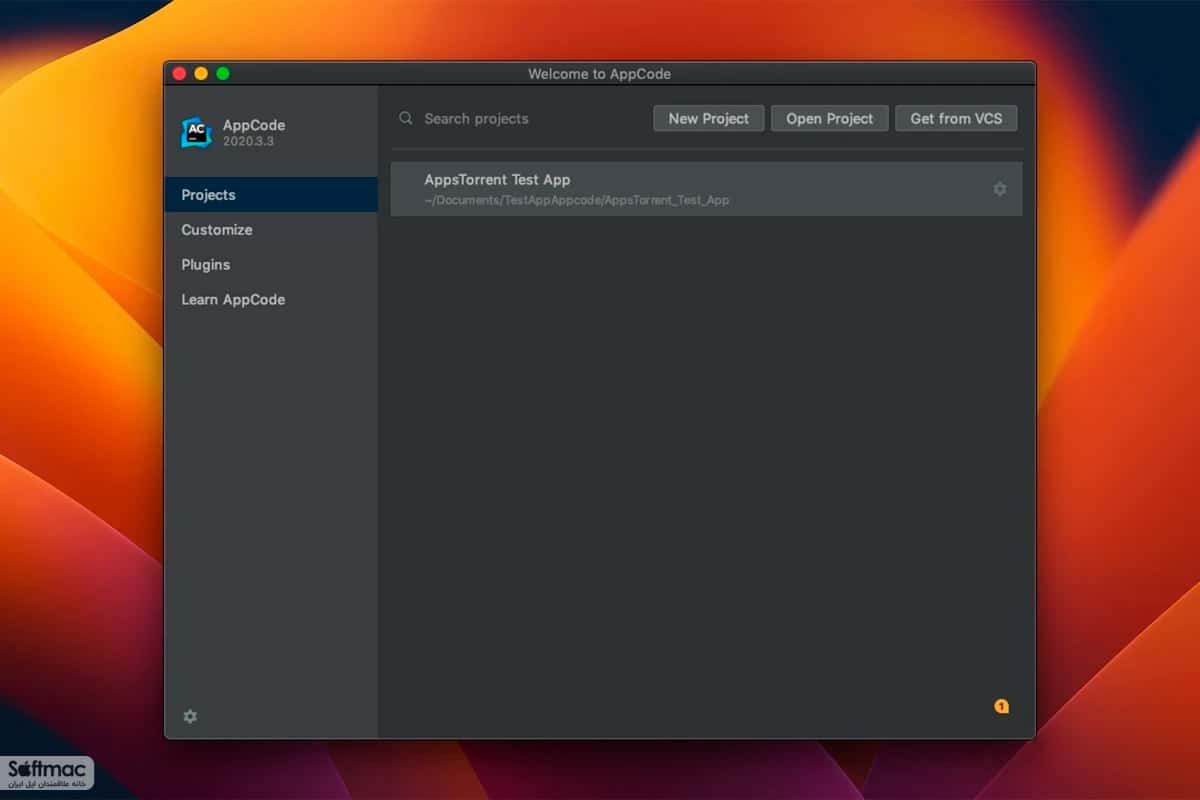
Task: Click the magnifier icon in search bar
Action: point(406,118)
